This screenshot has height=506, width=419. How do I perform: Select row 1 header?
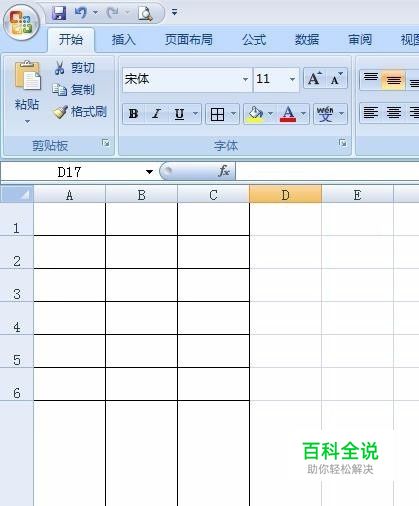coord(17,219)
